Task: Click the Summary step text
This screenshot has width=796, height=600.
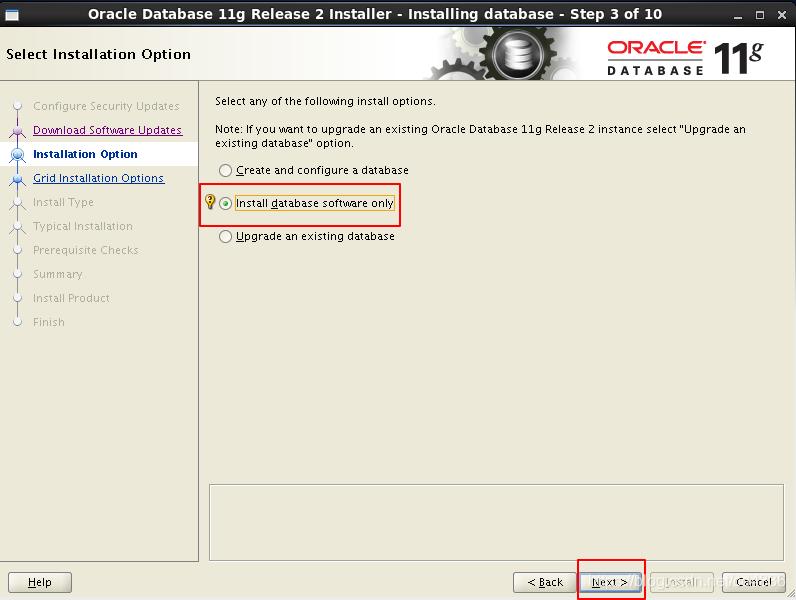Action: point(57,274)
